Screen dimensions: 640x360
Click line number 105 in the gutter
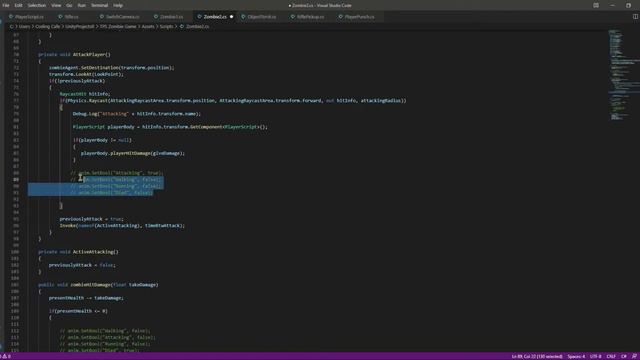point(15,284)
